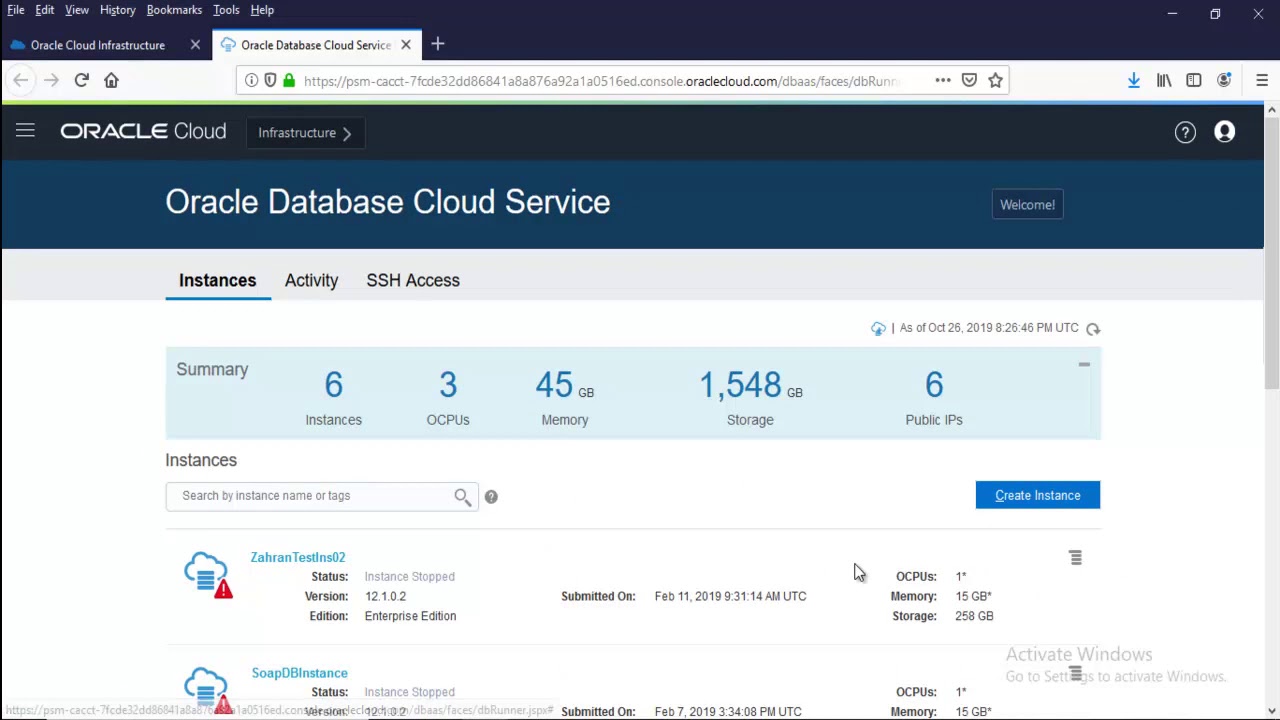This screenshot has height=720, width=1280.
Task: Click the search magnifier icon
Action: (x=462, y=496)
